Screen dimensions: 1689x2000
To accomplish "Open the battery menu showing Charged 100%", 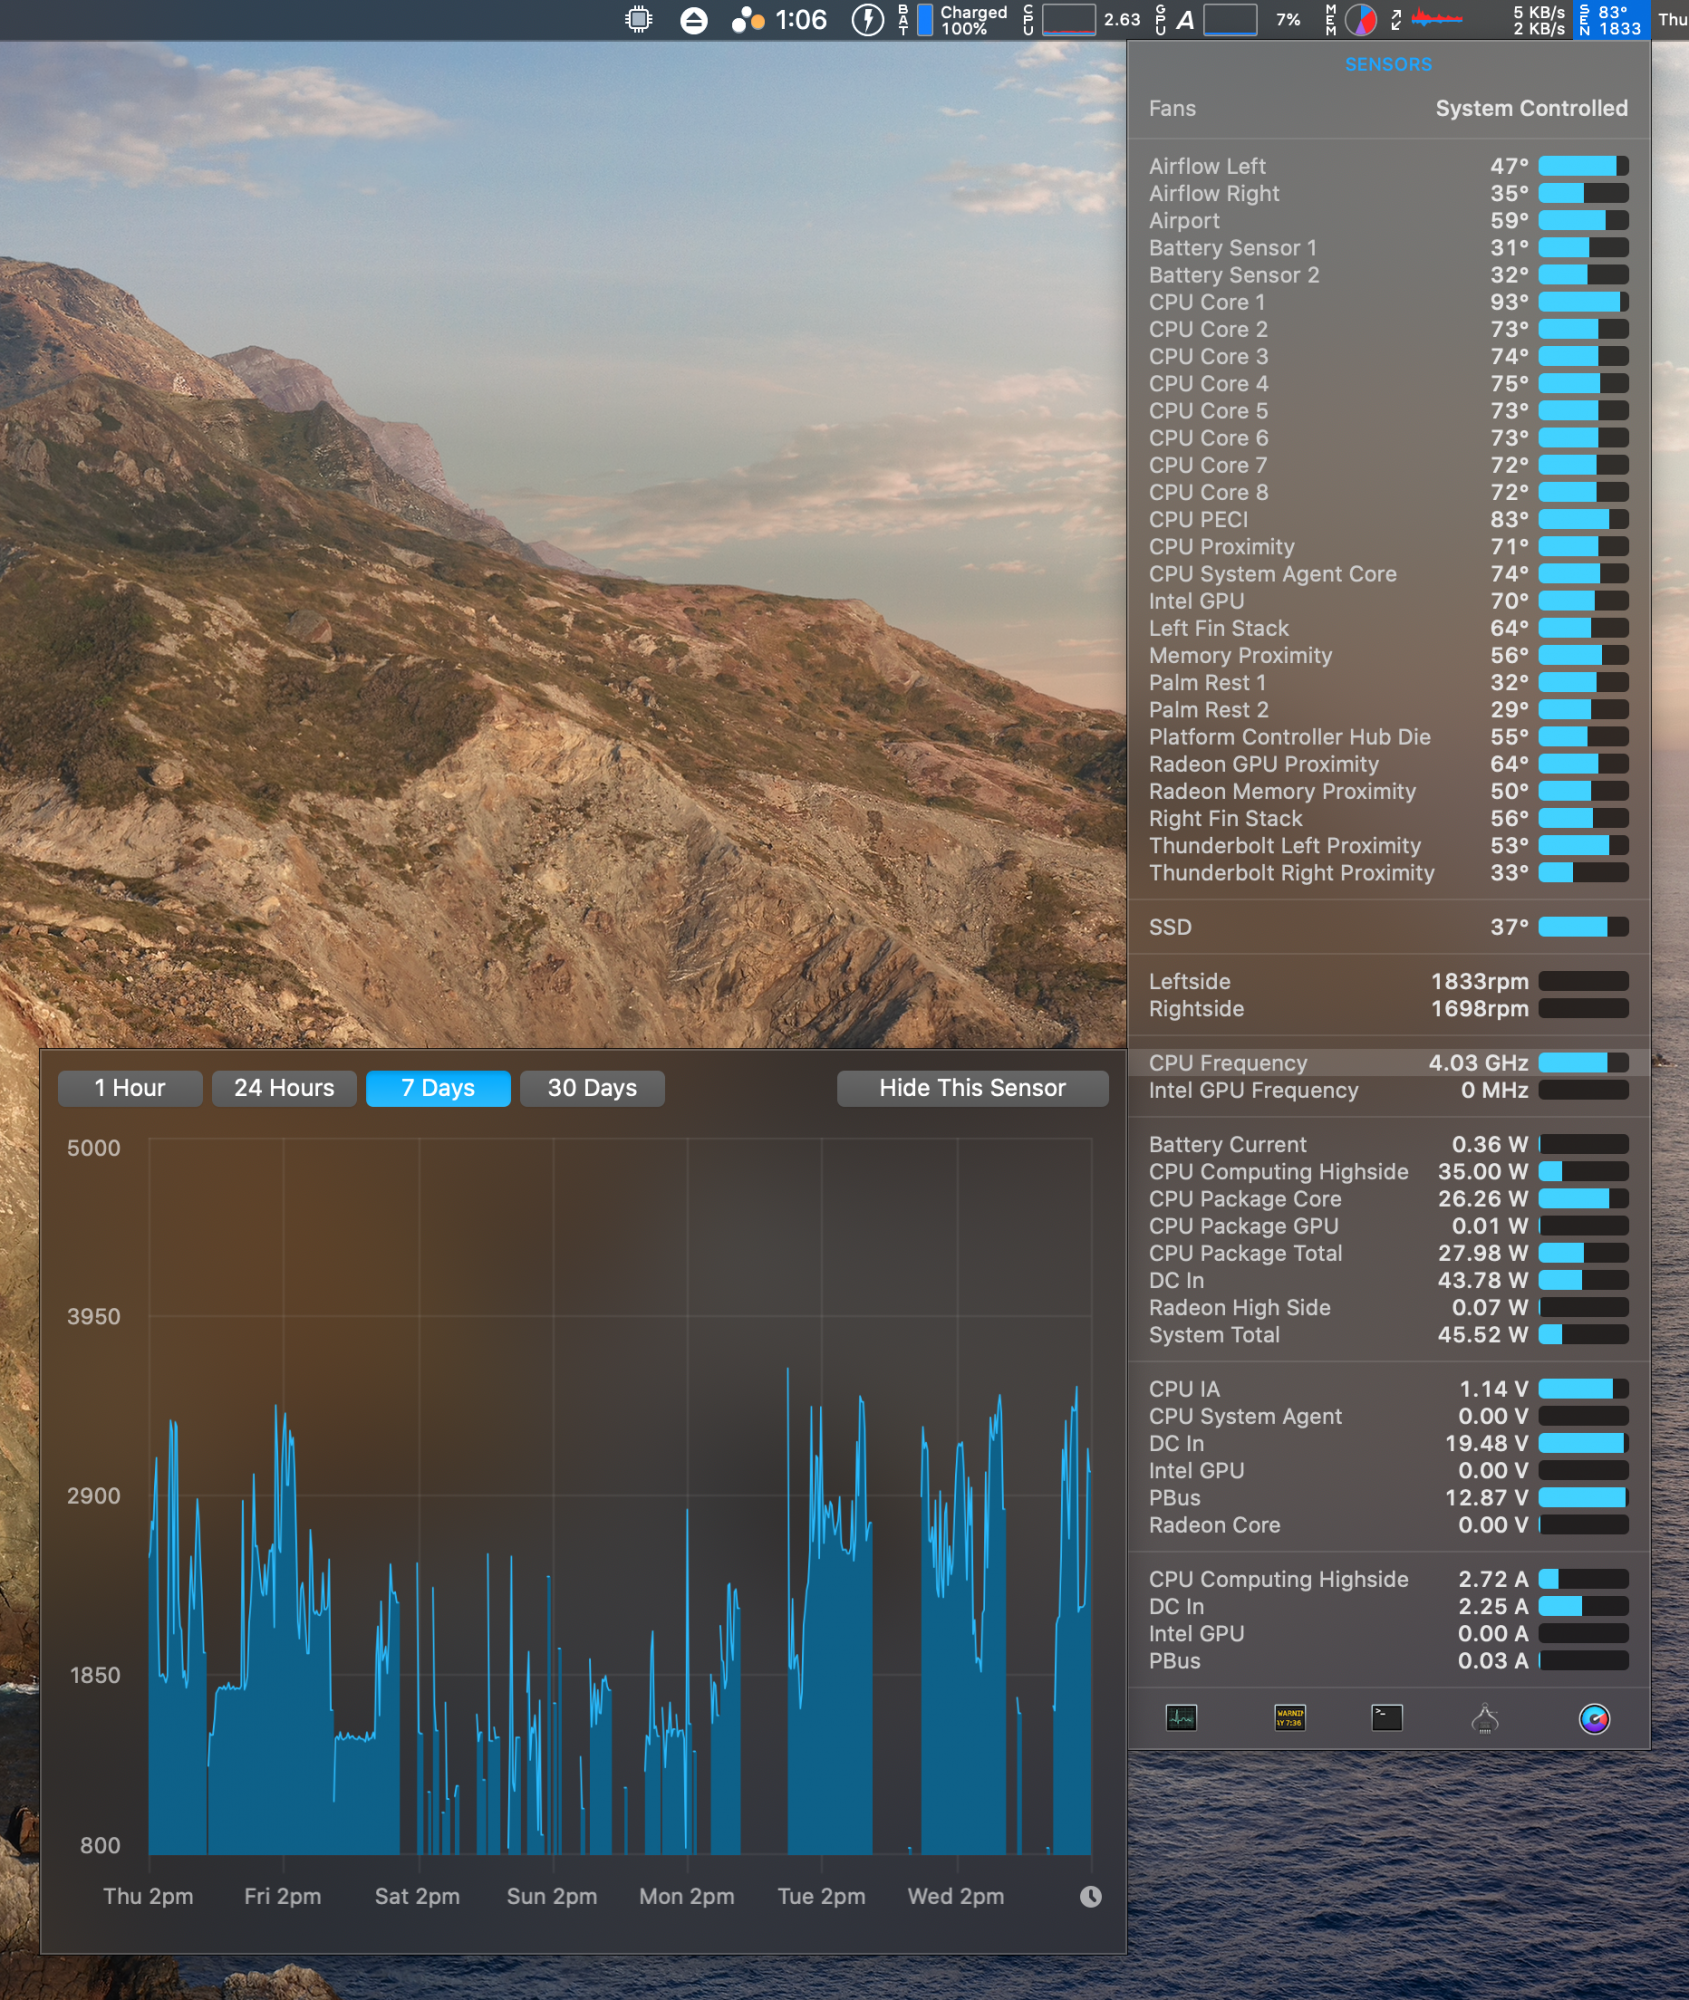I will click(953, 20).
